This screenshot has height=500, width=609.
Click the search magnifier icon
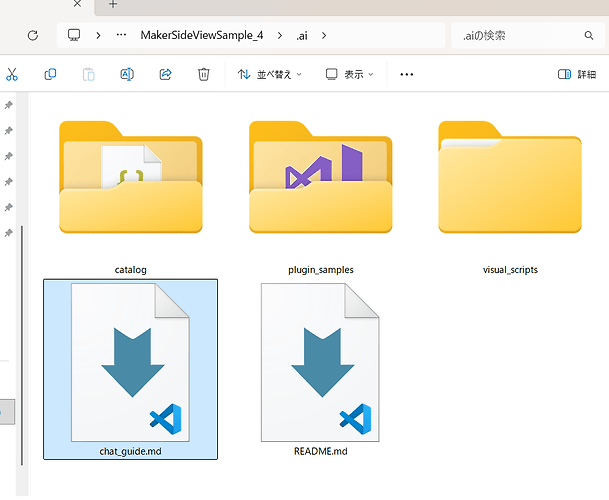pos(589,35)
